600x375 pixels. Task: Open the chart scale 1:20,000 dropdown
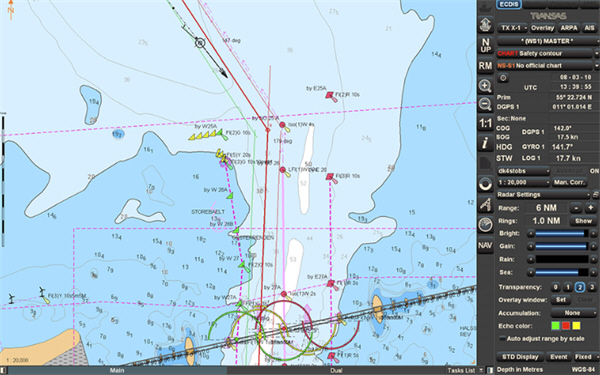(523, 183)
